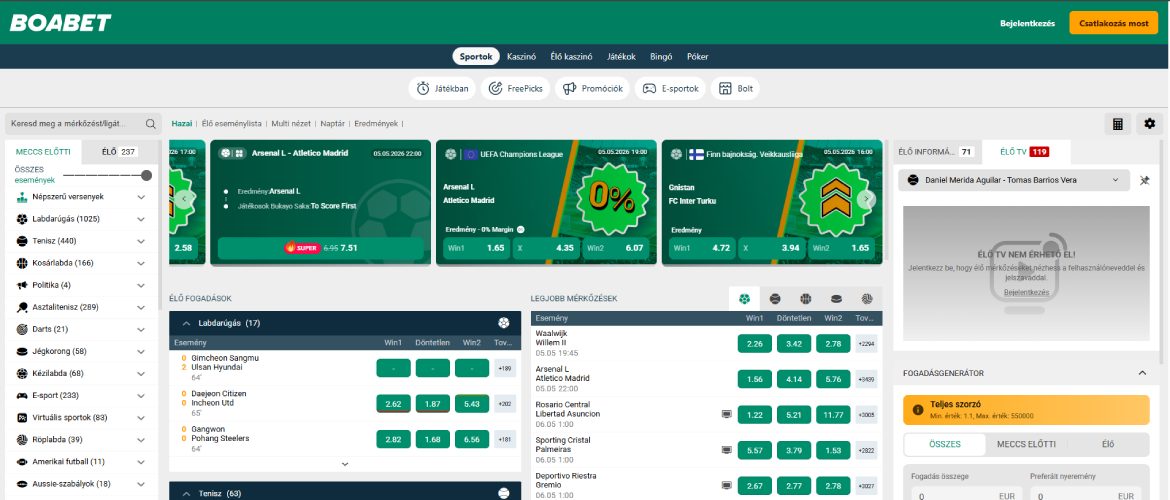This screenshot has width=1170, height=500.
Task: Switch to the Élő kaszinó tab
Action: 571,57
